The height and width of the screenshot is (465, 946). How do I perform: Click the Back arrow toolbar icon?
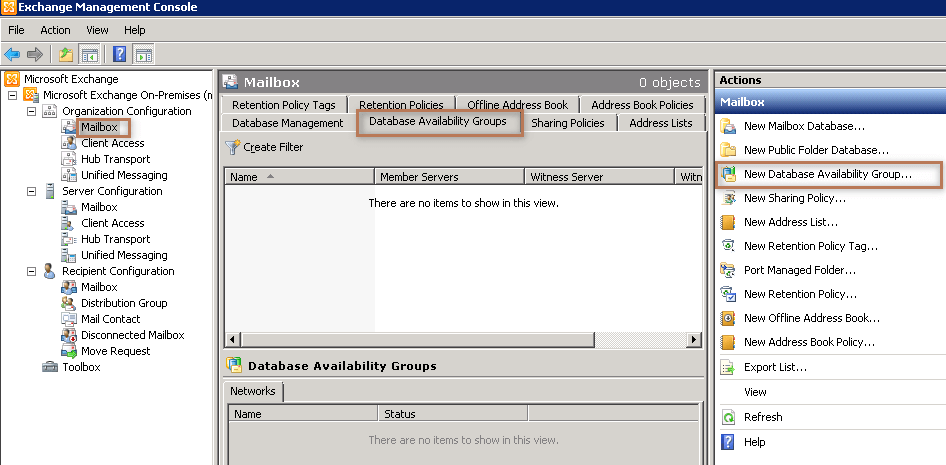[12, 54]
